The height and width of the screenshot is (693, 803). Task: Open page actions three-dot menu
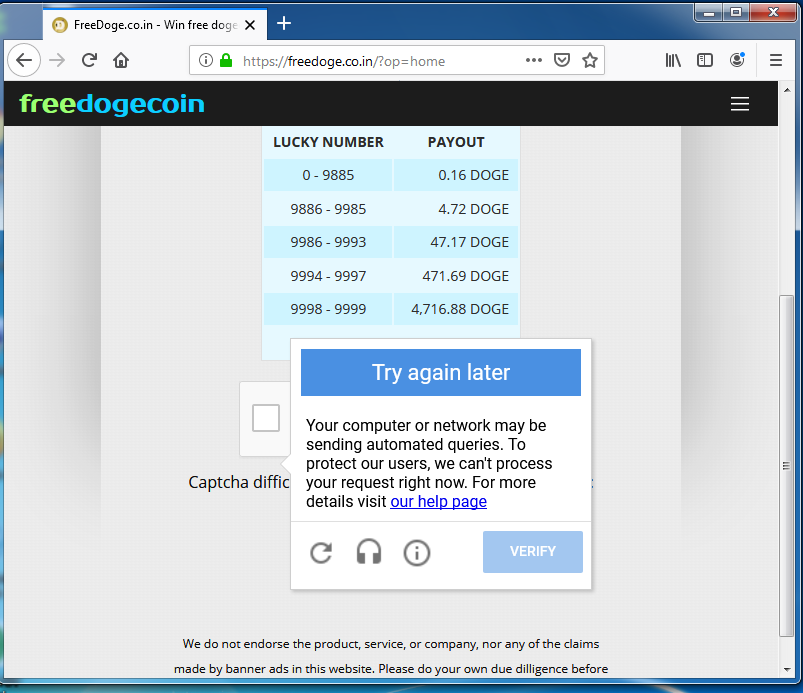tap(534, 60)
